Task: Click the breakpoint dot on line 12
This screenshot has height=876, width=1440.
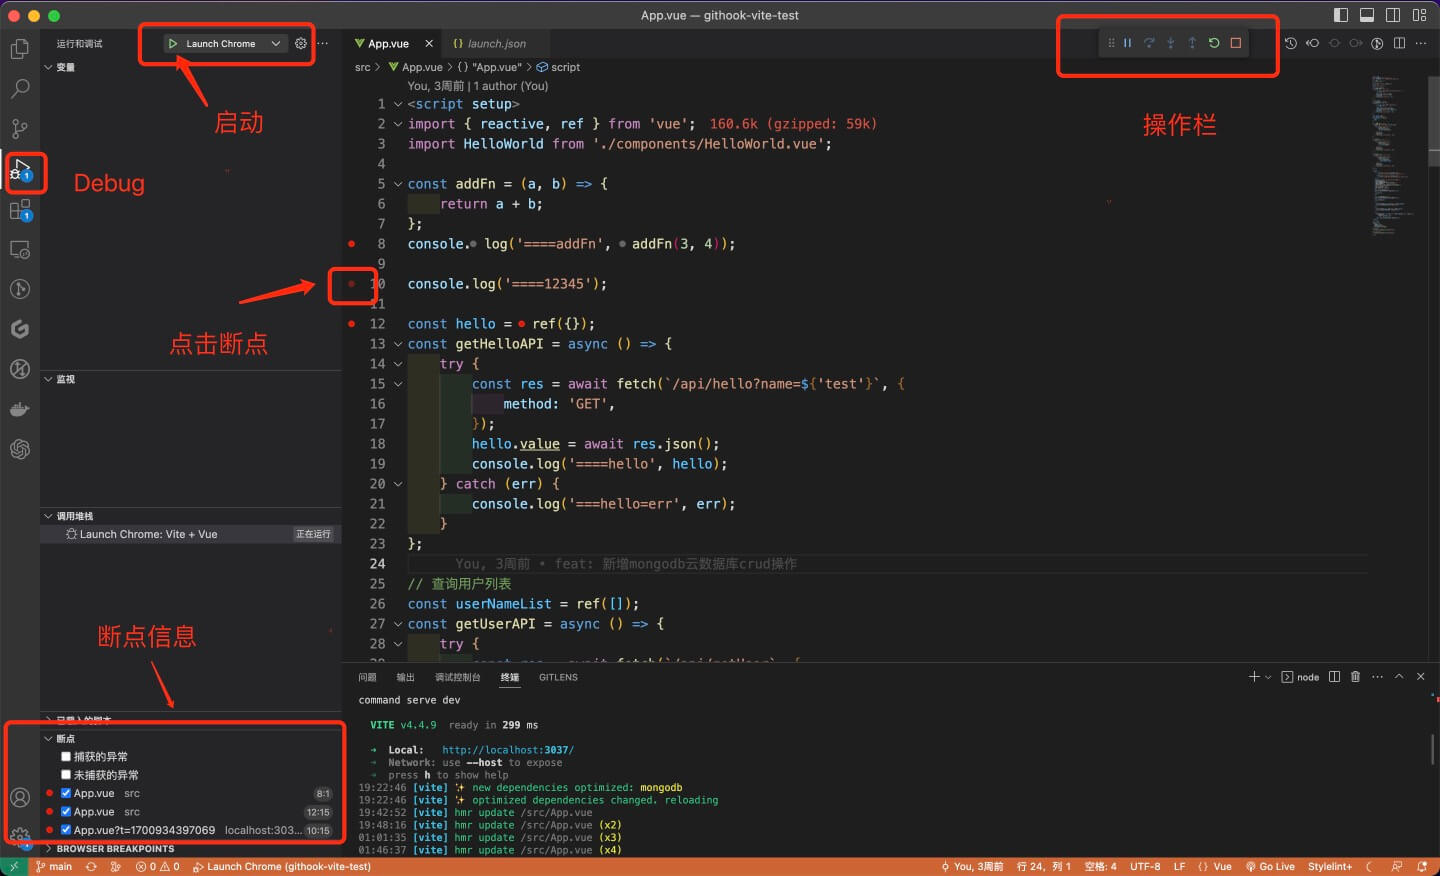Action: point(351,324)
